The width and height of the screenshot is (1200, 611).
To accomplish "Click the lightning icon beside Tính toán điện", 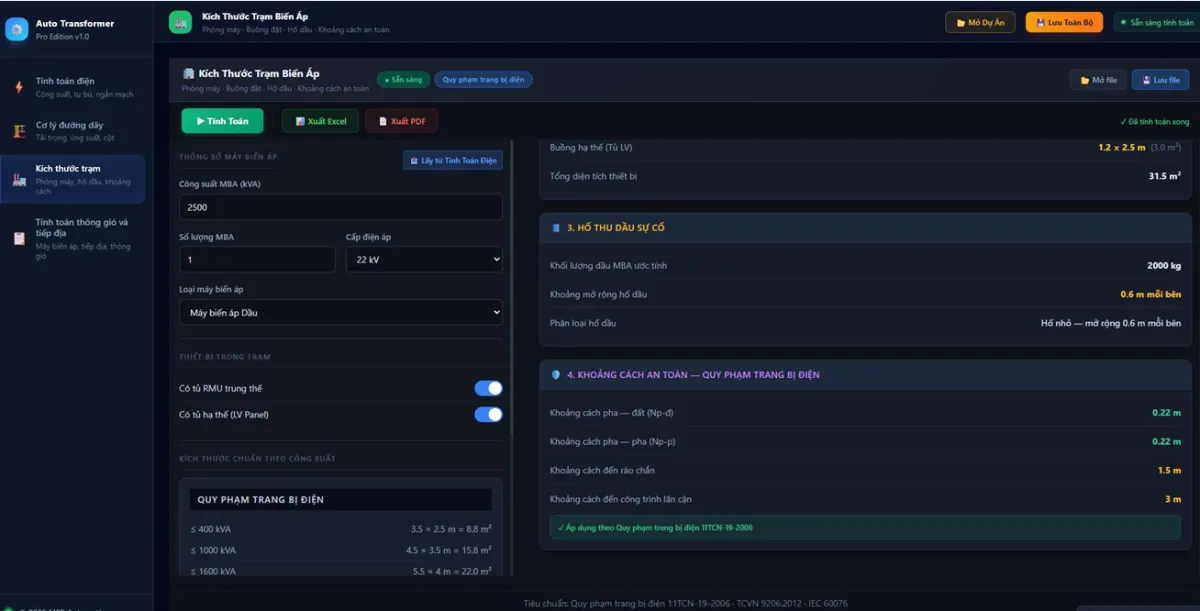I will point(18,87).
